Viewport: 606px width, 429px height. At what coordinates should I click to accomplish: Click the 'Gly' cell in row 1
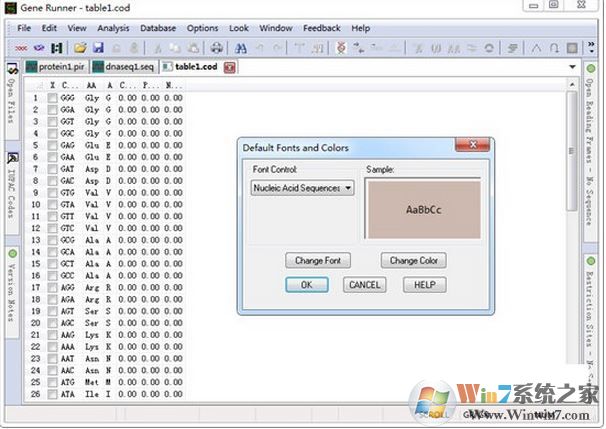pyautogui.click(x=92, y=98)
